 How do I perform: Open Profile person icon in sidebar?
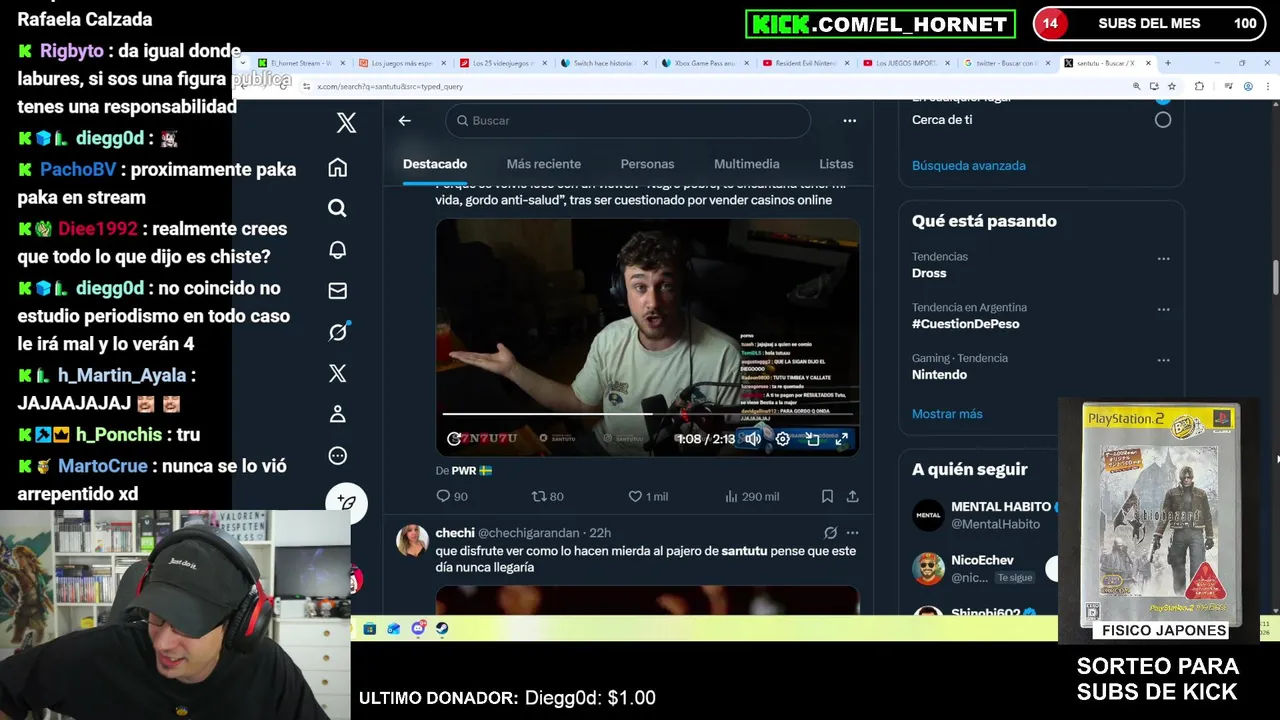(x=338, y=414)
